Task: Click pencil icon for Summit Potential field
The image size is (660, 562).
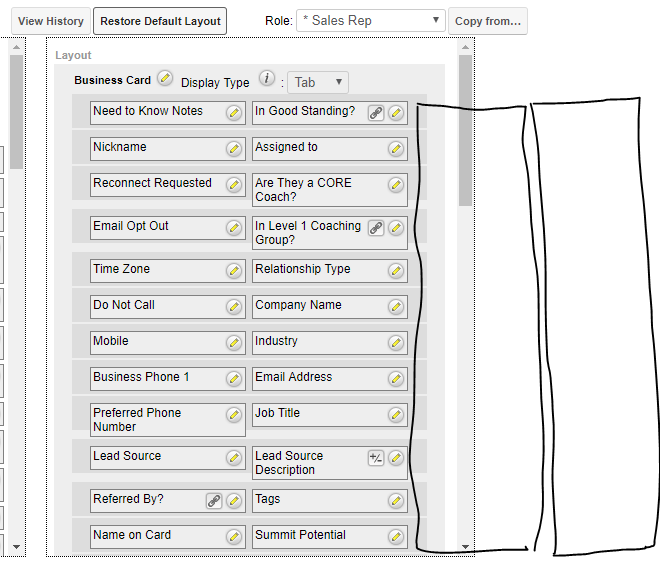Action: point(396,537)
